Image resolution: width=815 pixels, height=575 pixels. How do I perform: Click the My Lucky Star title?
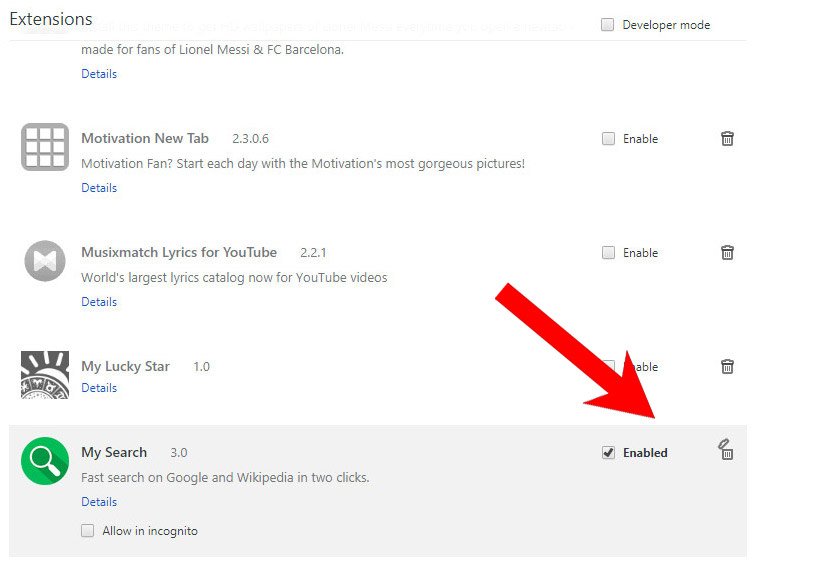click(x=125, y=367)
